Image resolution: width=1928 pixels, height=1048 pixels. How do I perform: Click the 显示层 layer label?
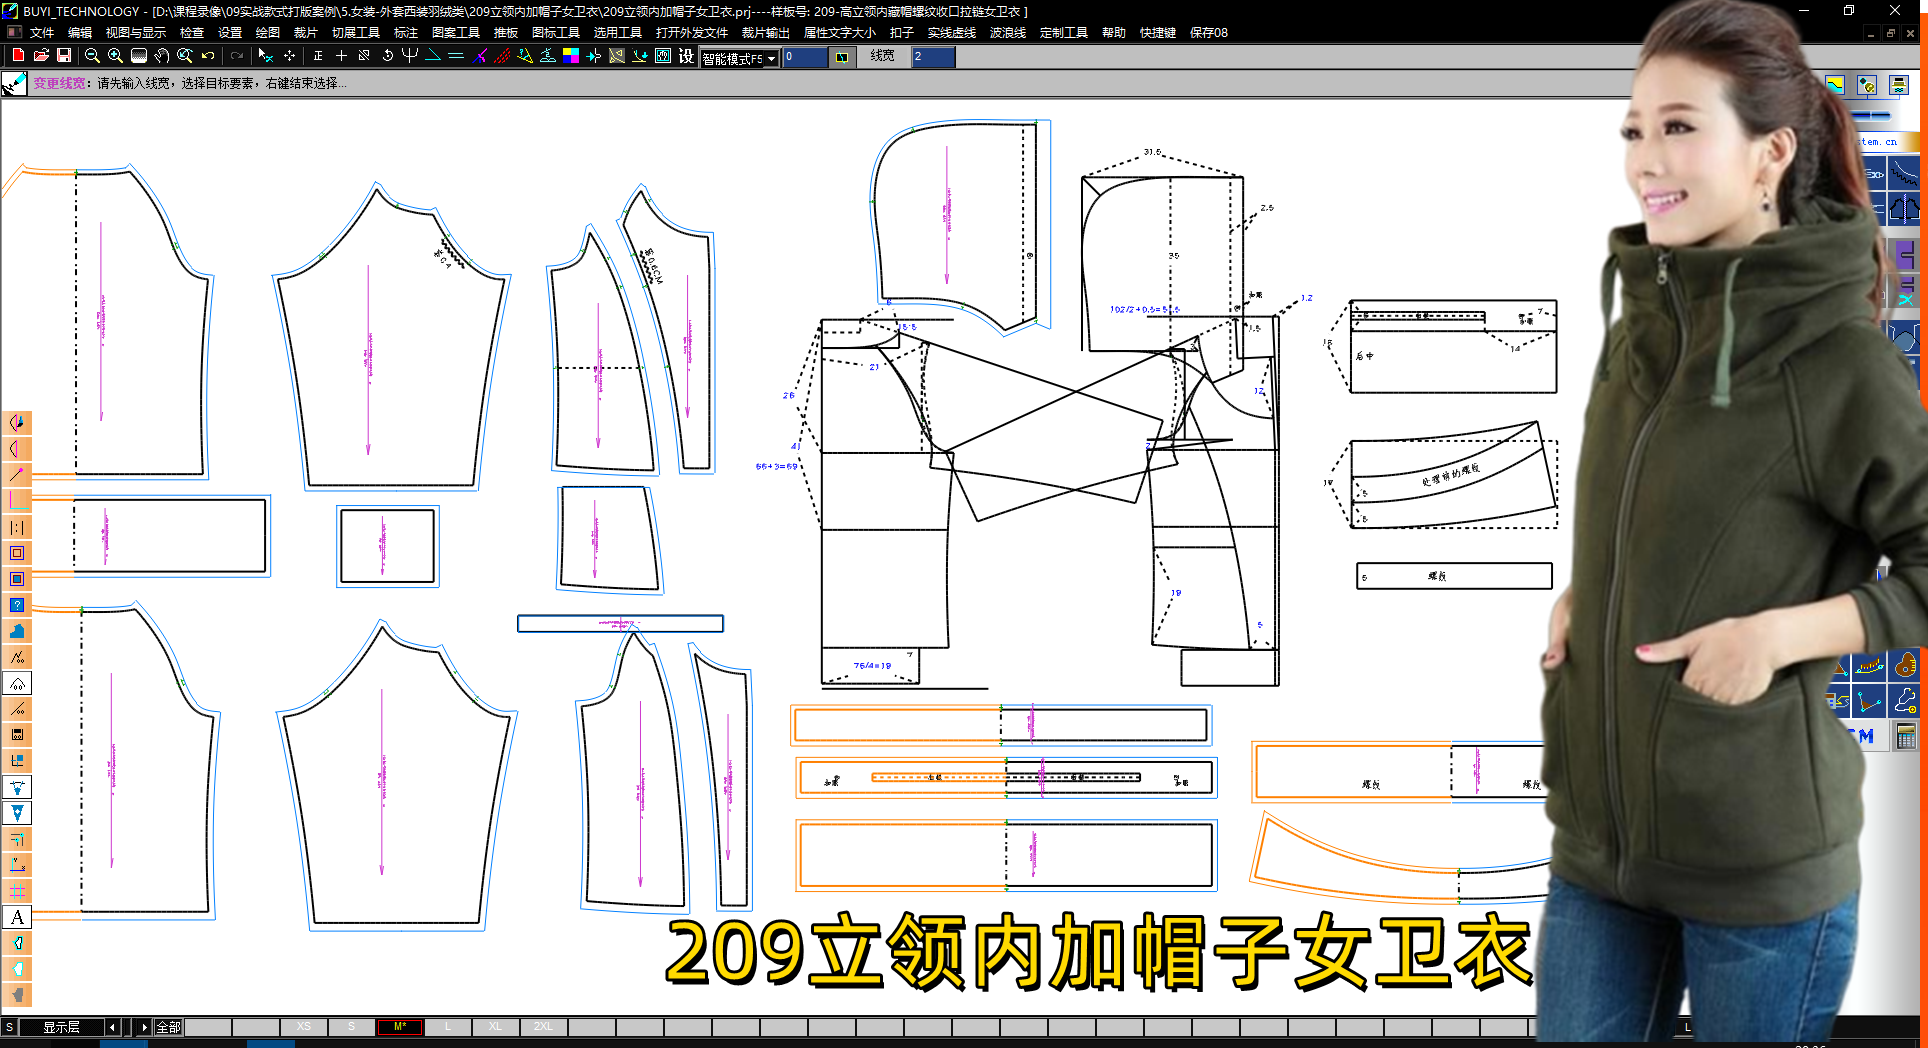coord(61,1027)
